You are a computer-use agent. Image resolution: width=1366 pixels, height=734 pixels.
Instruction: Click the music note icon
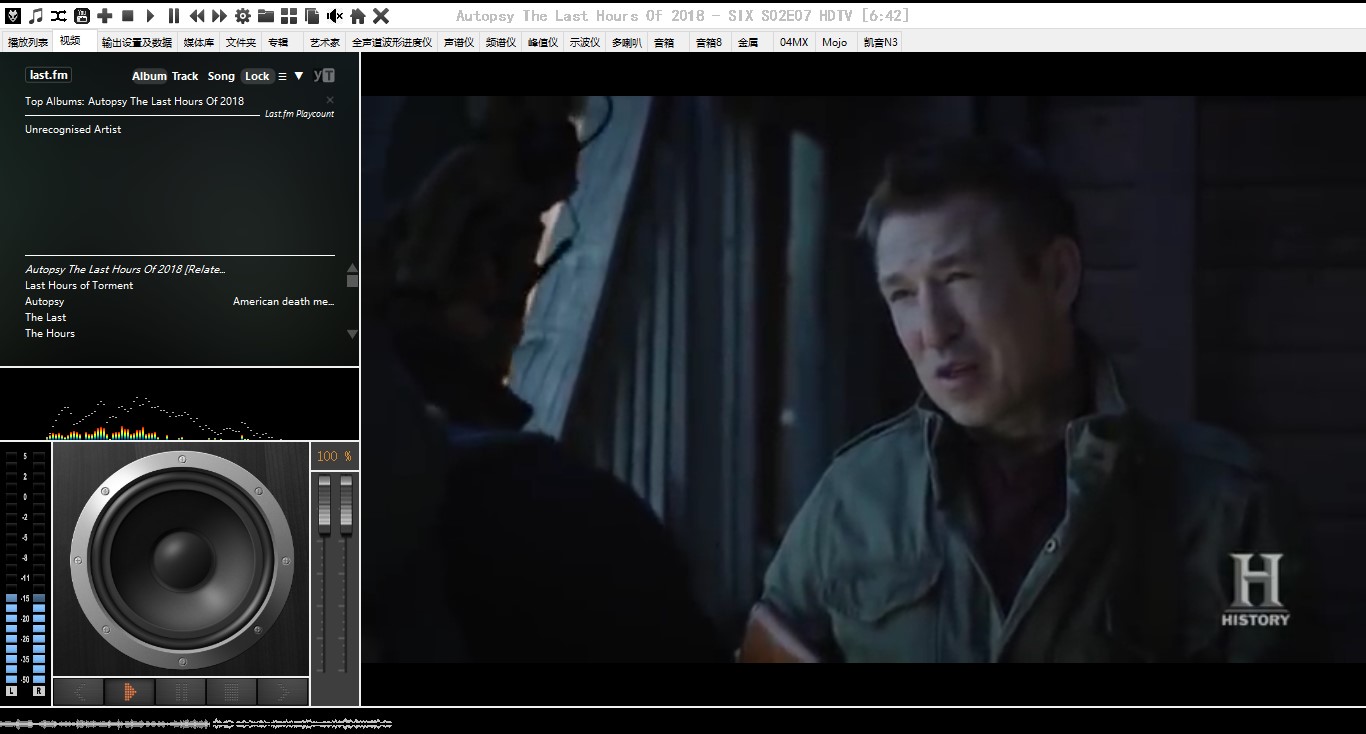coord(36,16)
